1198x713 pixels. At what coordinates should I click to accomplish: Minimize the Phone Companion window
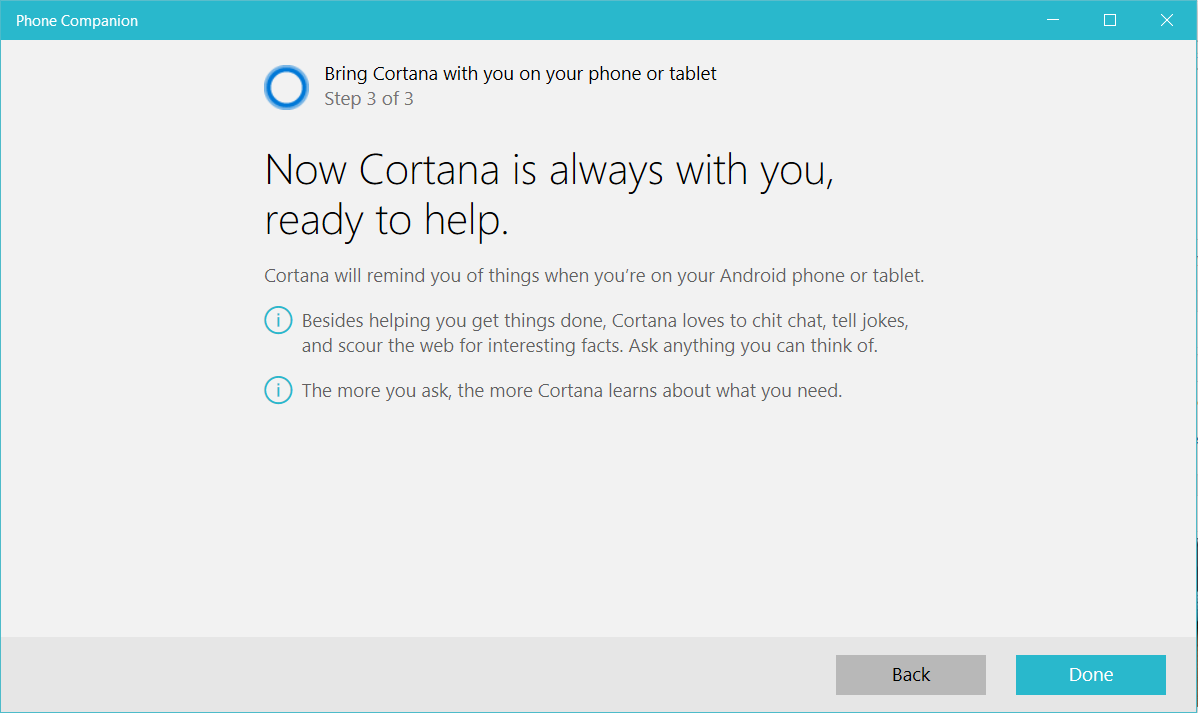pyautogui.click(x=1053, y=20)
